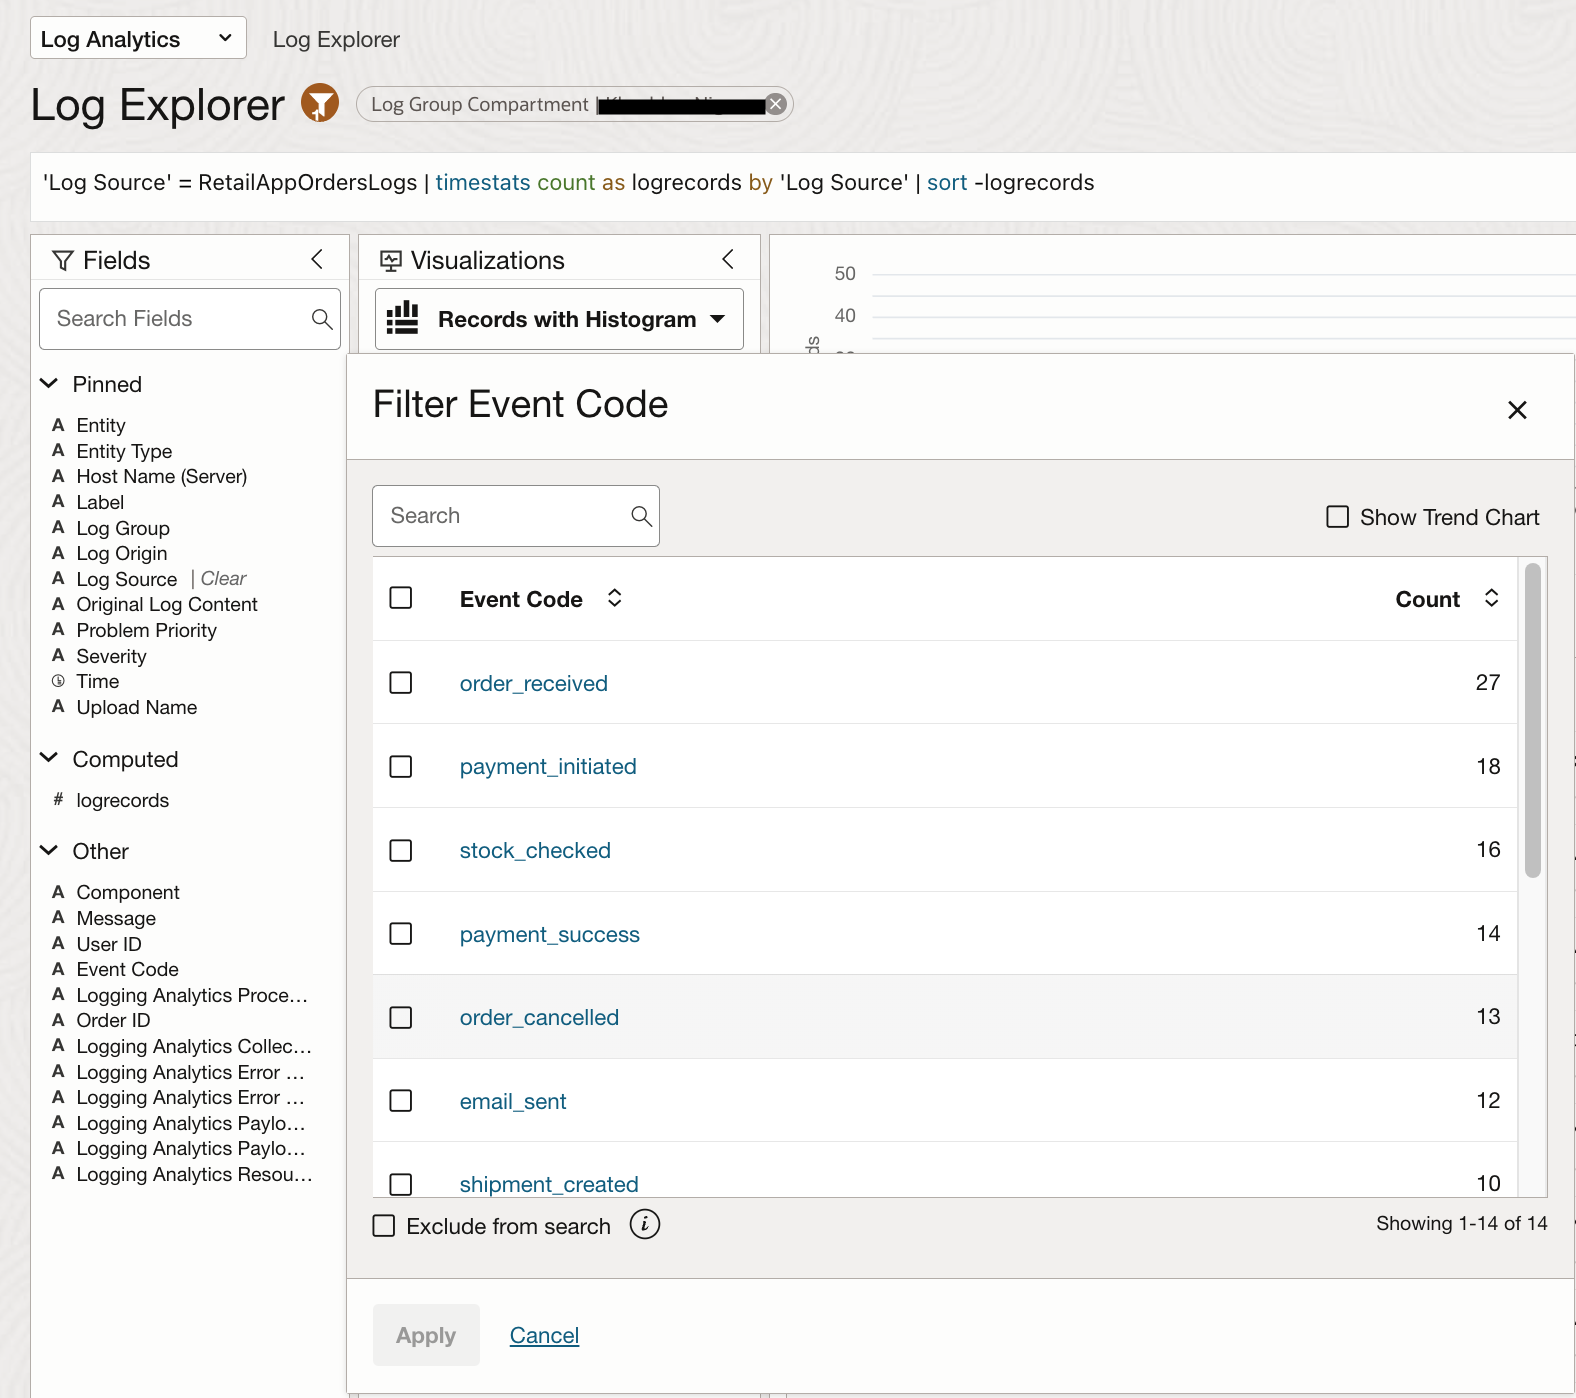
Task: Select the Severity field in Pinned list
Action: click(111, 656)
